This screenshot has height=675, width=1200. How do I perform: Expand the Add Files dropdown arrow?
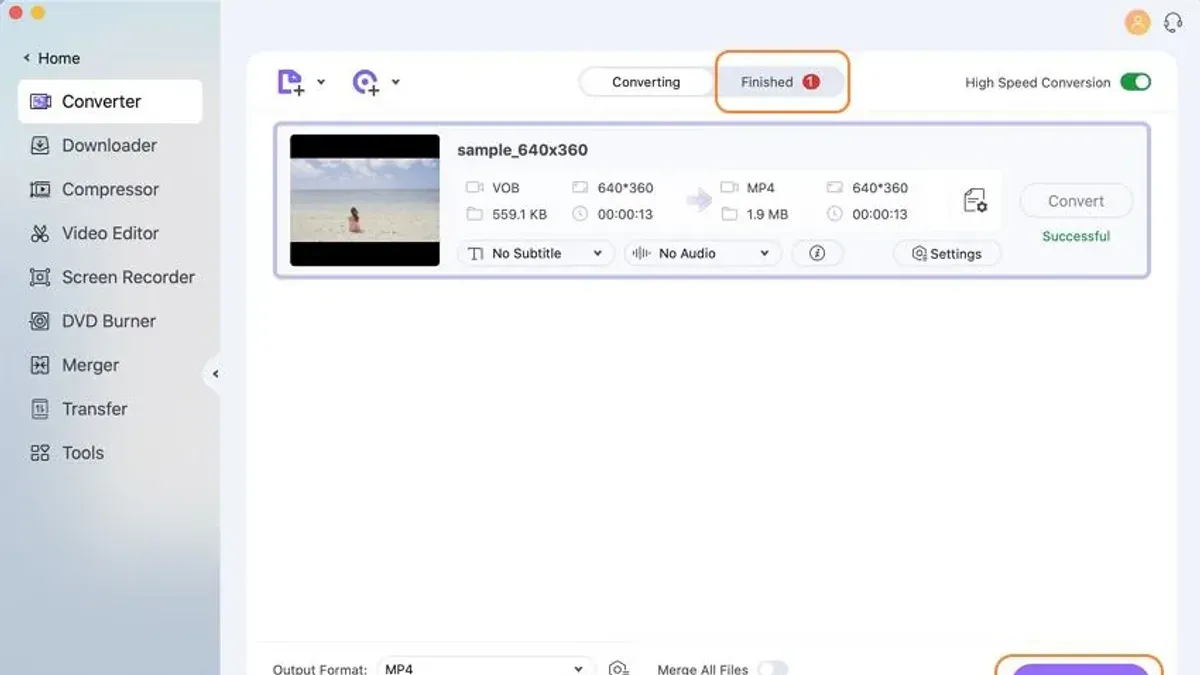click(321, 82)
